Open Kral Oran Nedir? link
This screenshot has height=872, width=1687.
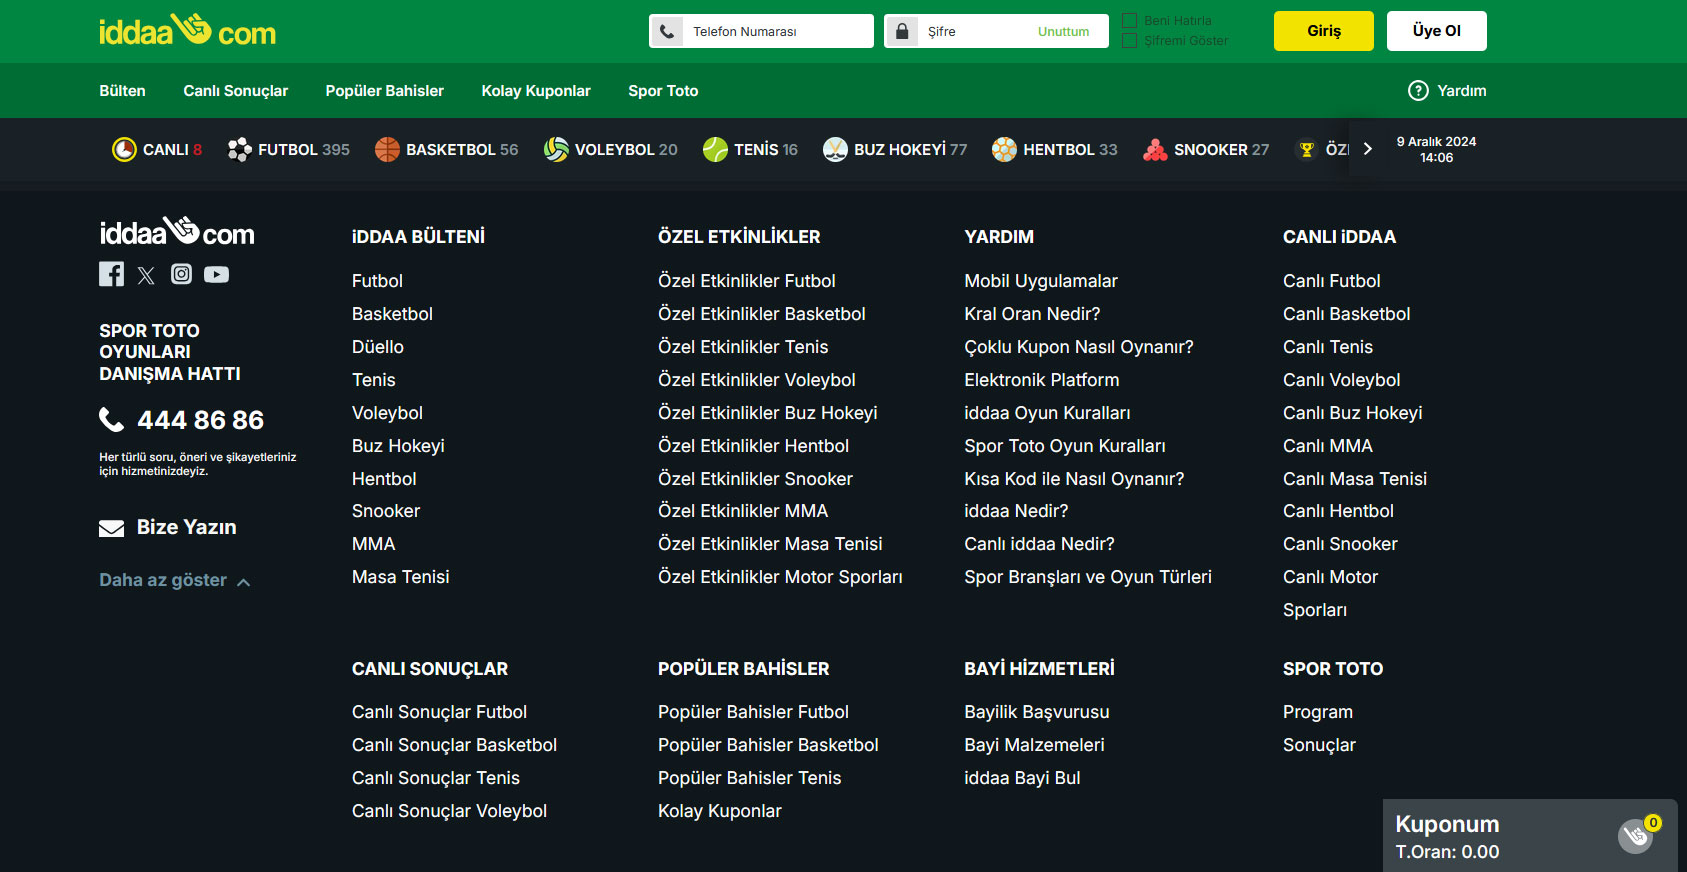(x=1032, y=314)
